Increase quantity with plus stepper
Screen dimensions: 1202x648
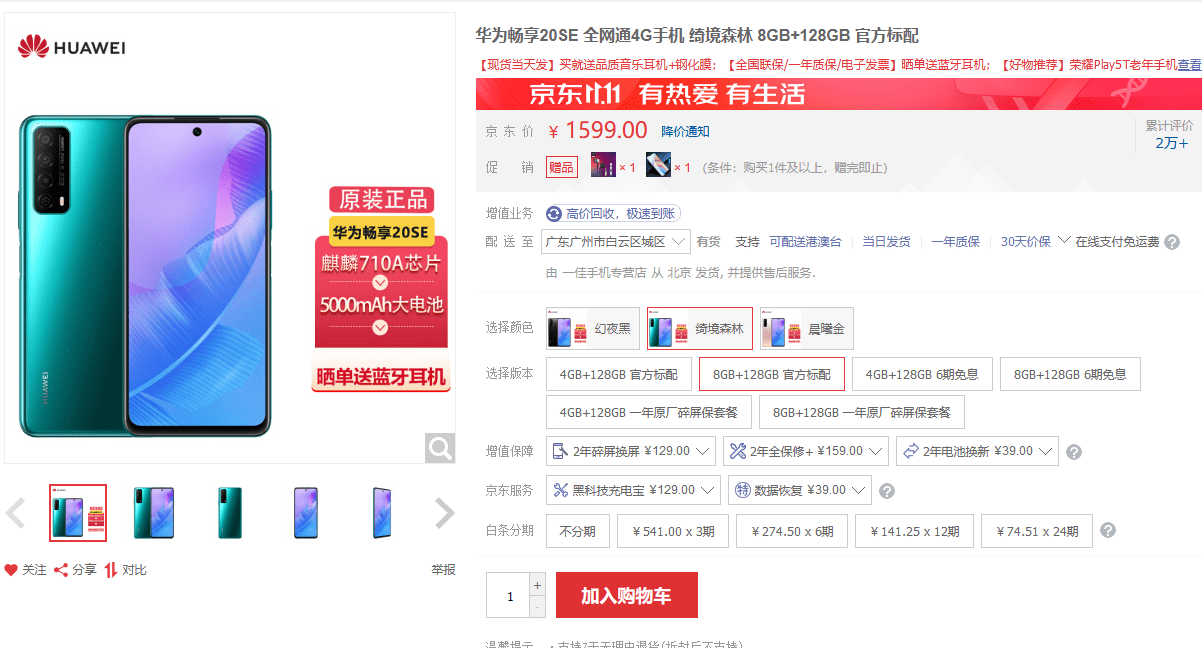[x=538, y=584]
